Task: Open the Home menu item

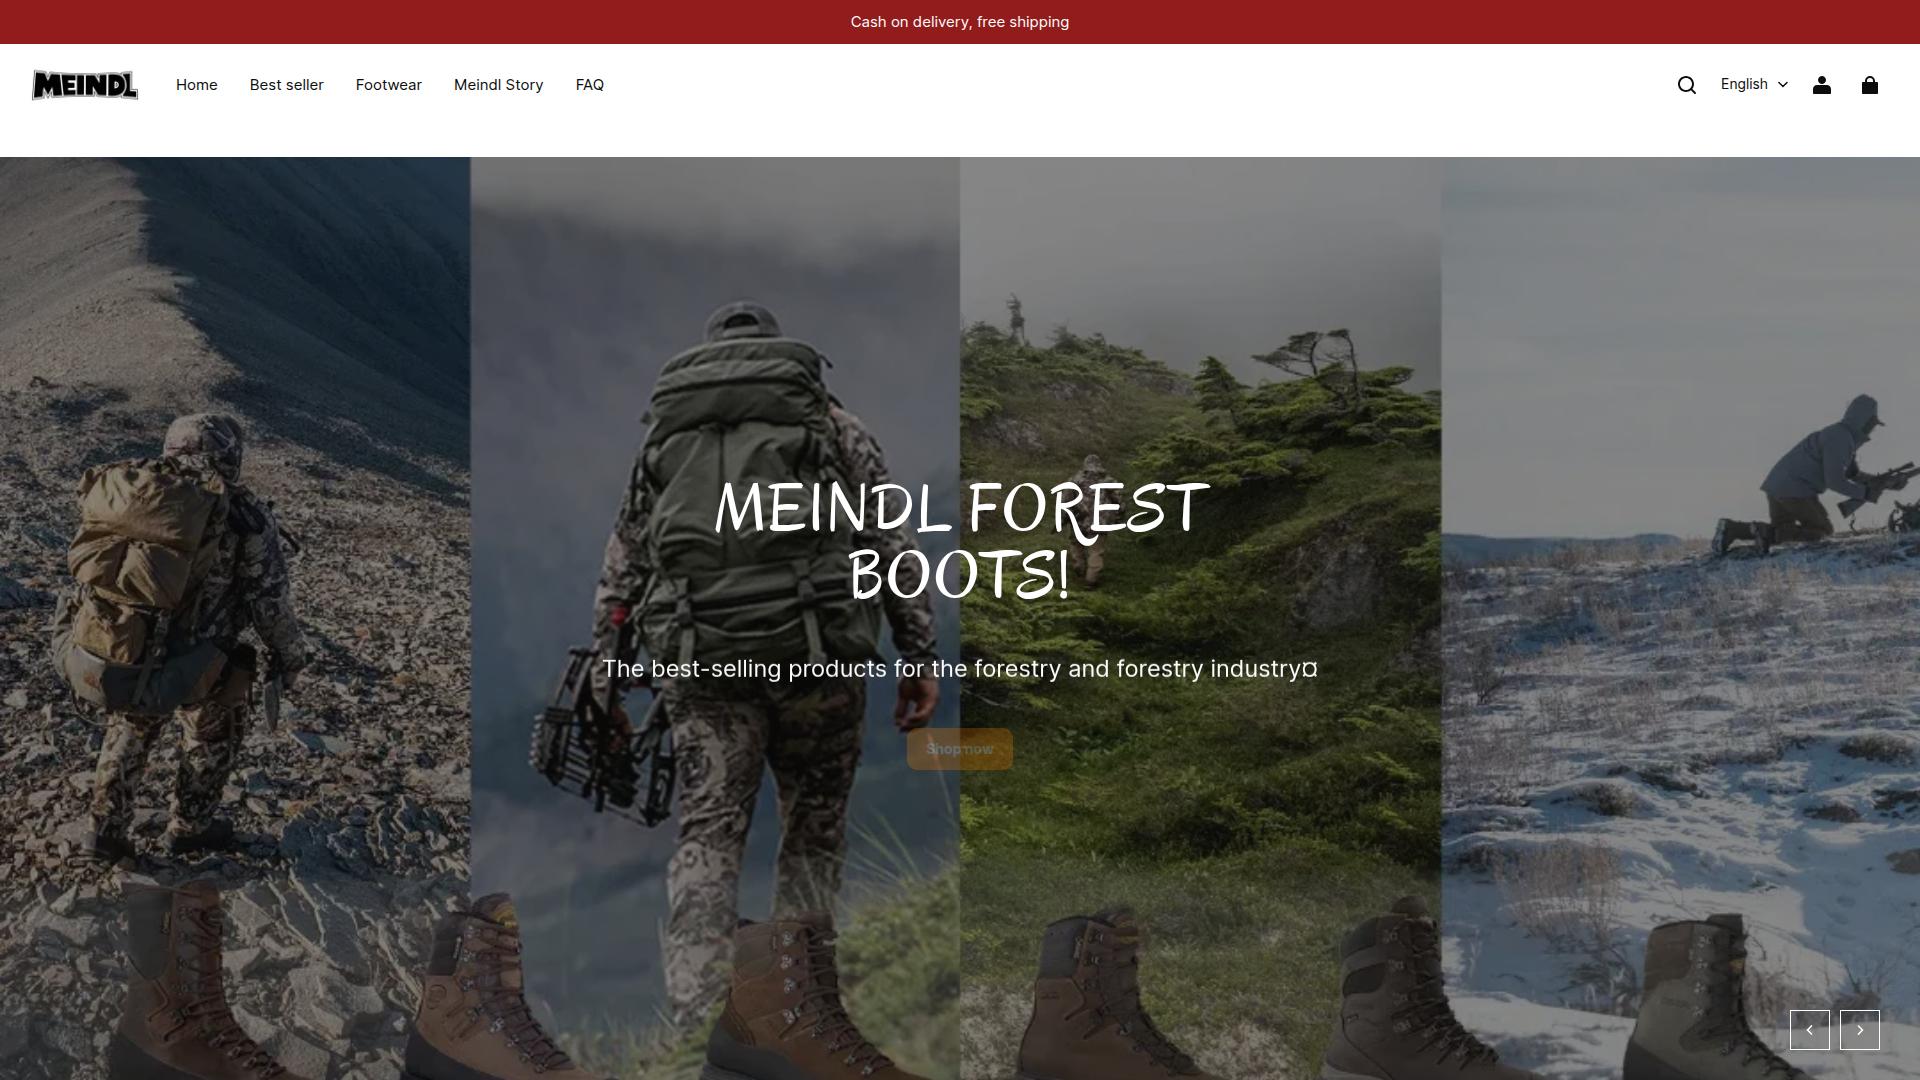Action: click(197, 85)
